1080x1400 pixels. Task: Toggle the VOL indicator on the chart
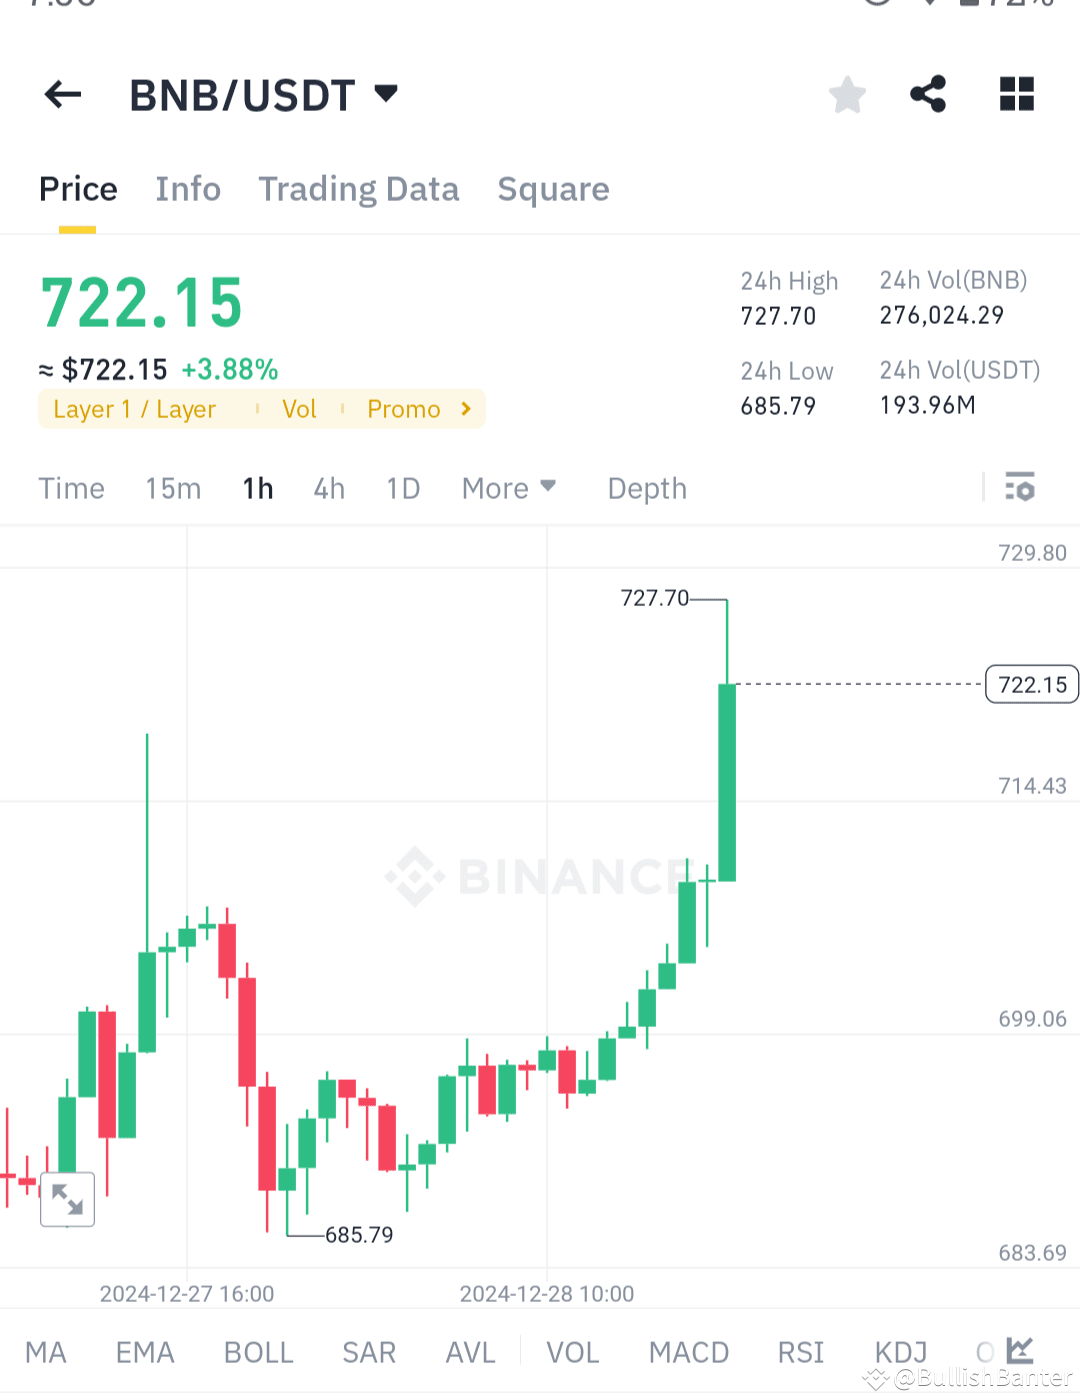click(x=572, y=1351)
